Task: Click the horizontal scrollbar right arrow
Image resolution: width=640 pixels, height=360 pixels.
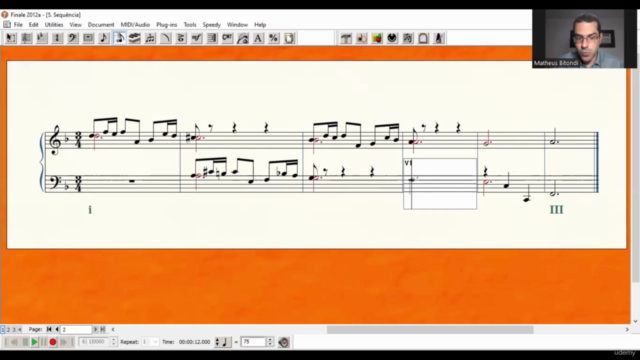Action: point(627,329)
